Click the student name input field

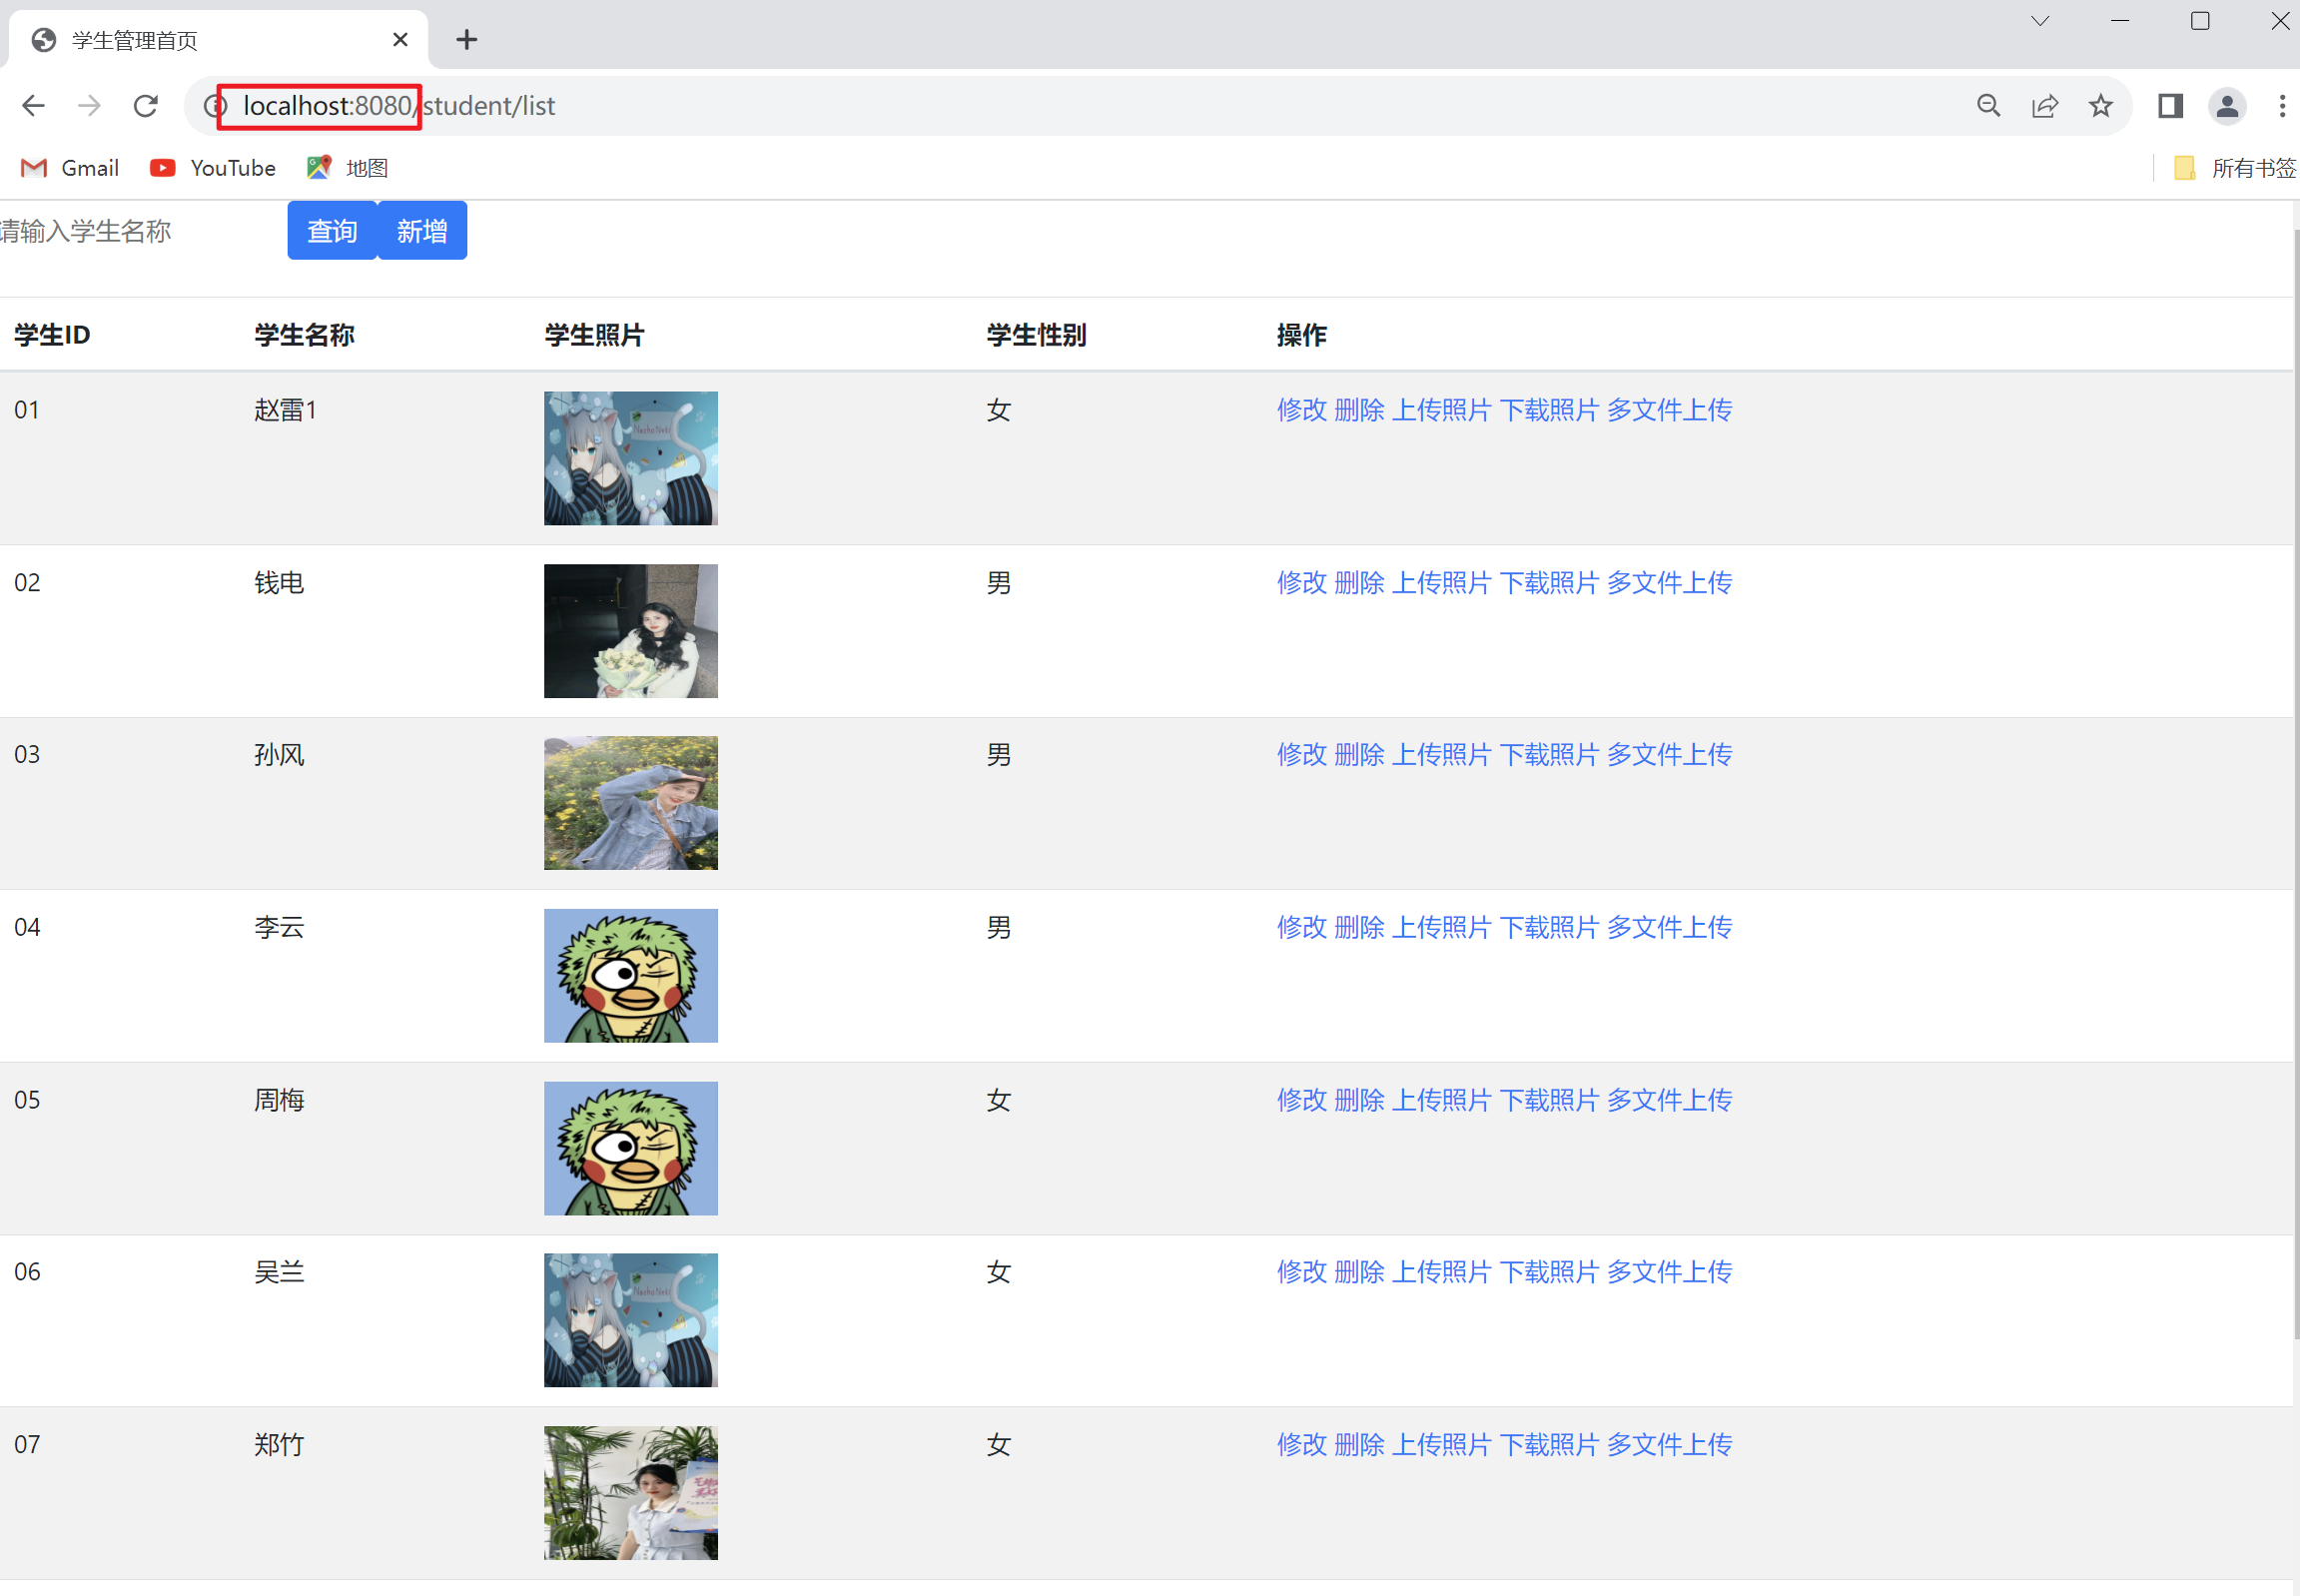click(x=110, y=230)
